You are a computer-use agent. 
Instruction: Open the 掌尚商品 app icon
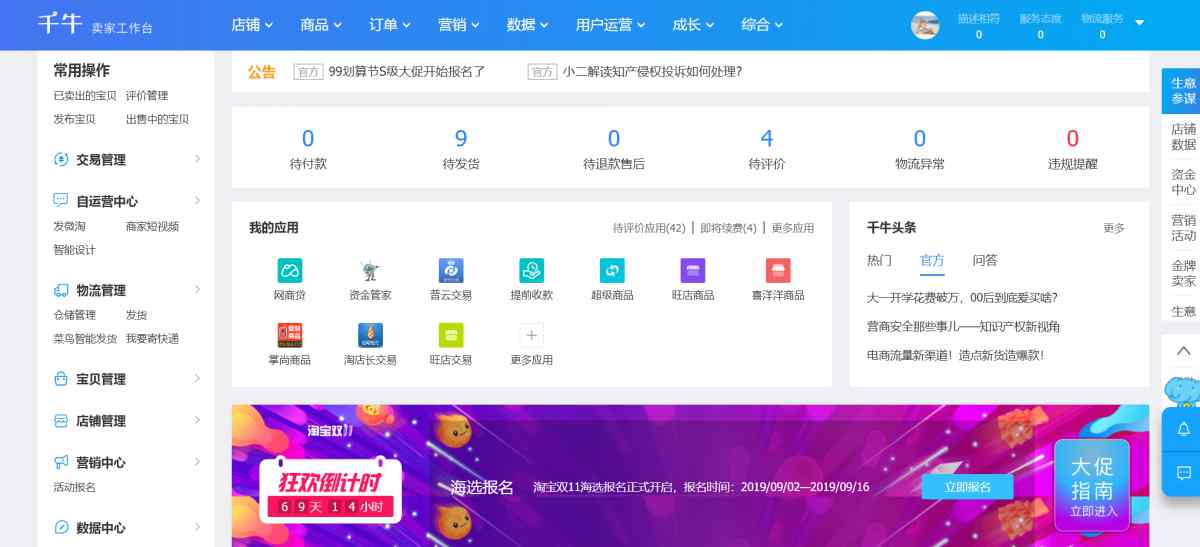(x=289, y=335)
